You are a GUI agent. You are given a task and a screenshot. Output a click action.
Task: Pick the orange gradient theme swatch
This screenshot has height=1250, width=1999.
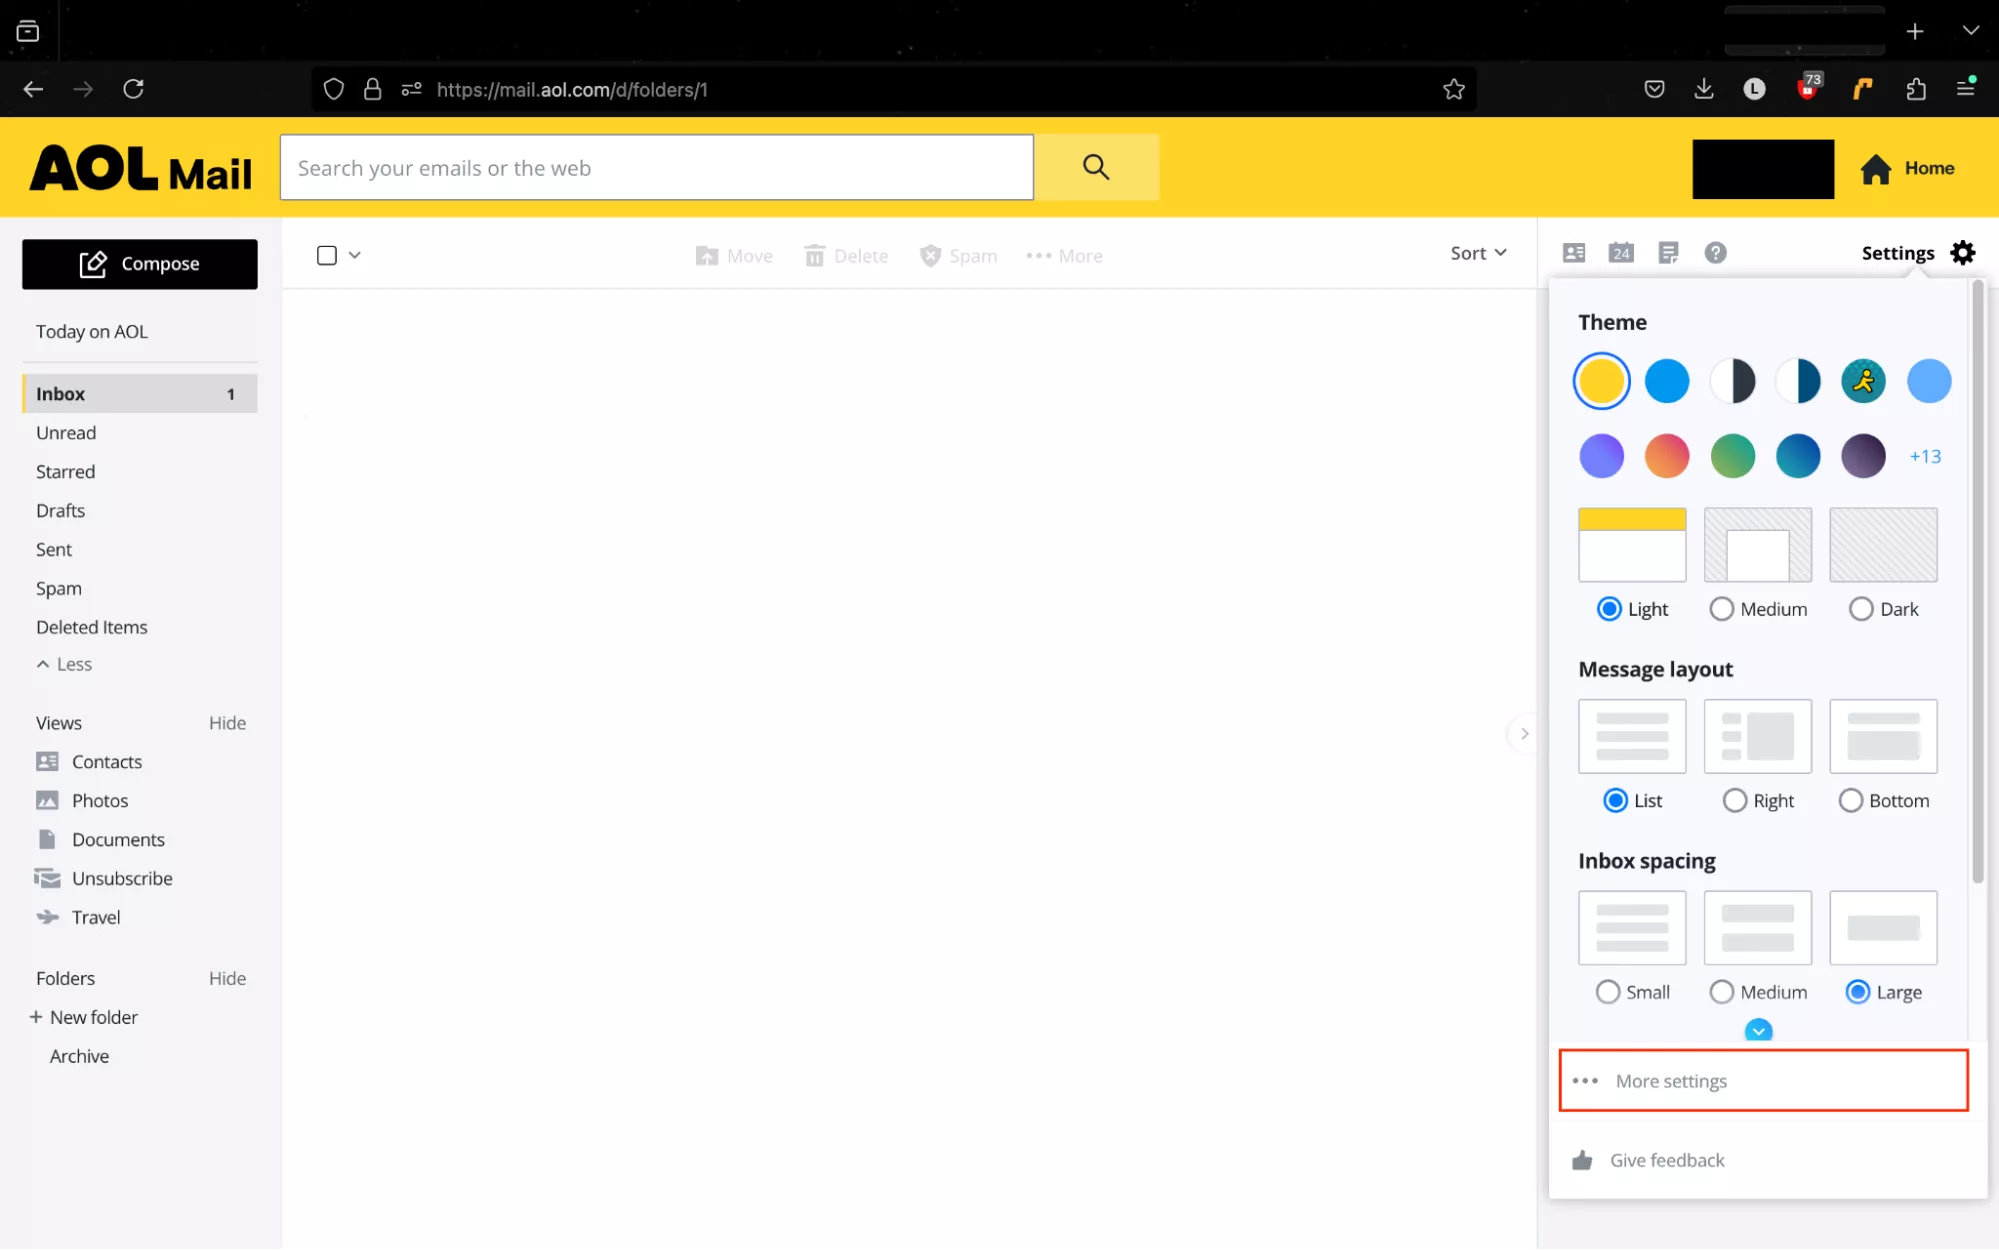[x=1667, y=457]
